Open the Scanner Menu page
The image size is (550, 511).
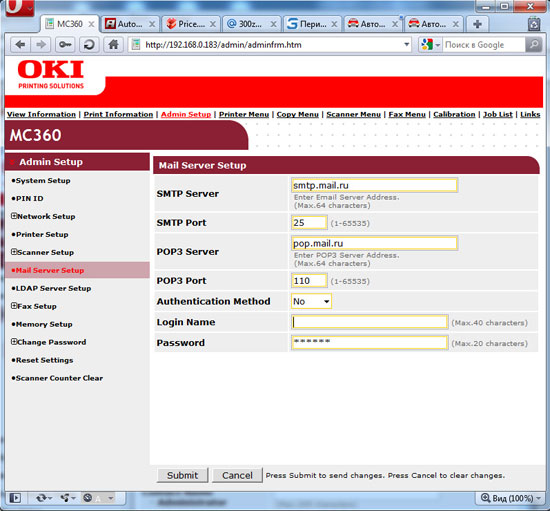pyautogui.click(x=353, y=114)
